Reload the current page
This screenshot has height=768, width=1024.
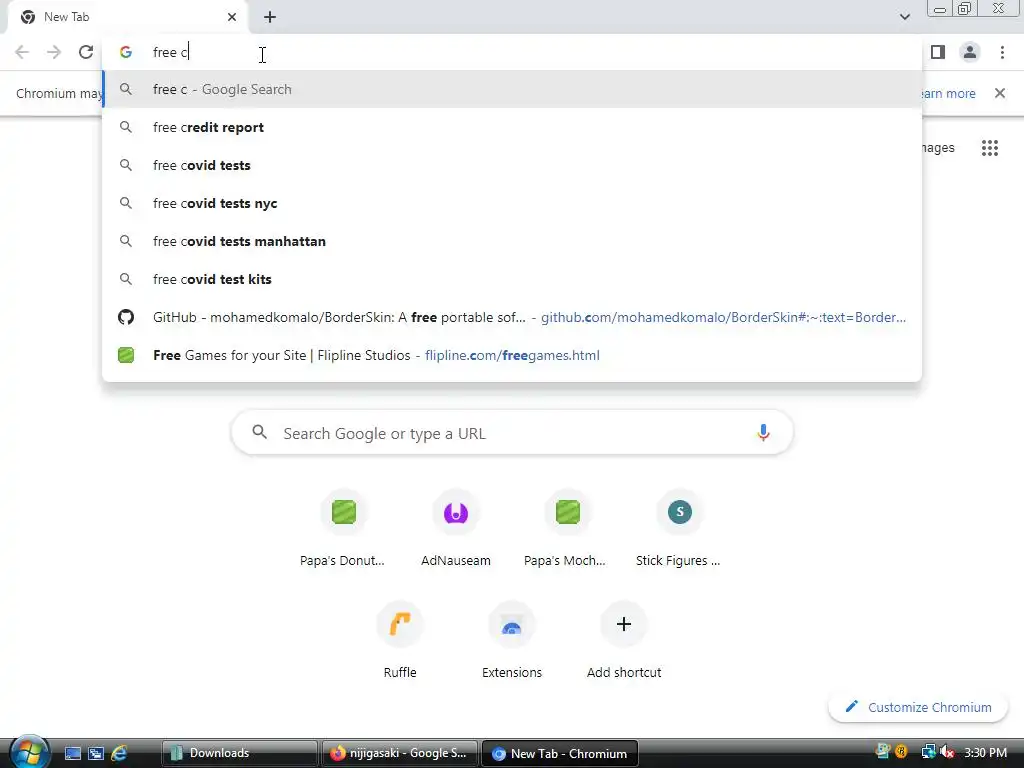(x=86, y=52)
